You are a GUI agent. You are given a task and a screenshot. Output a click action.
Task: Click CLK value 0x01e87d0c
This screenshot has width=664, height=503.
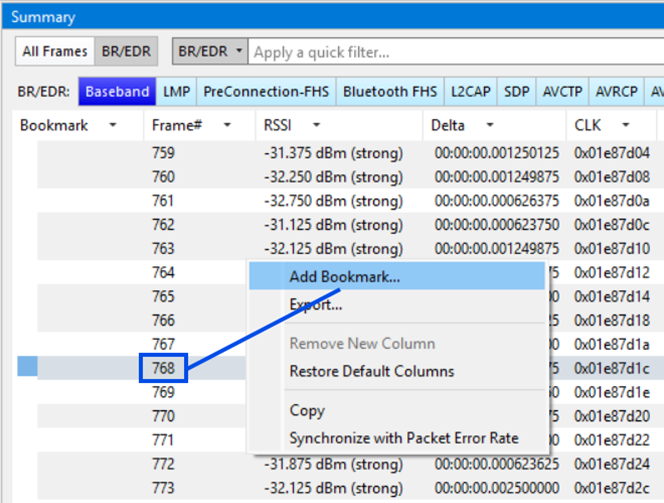pyautogui.click(x=612, y=224)
